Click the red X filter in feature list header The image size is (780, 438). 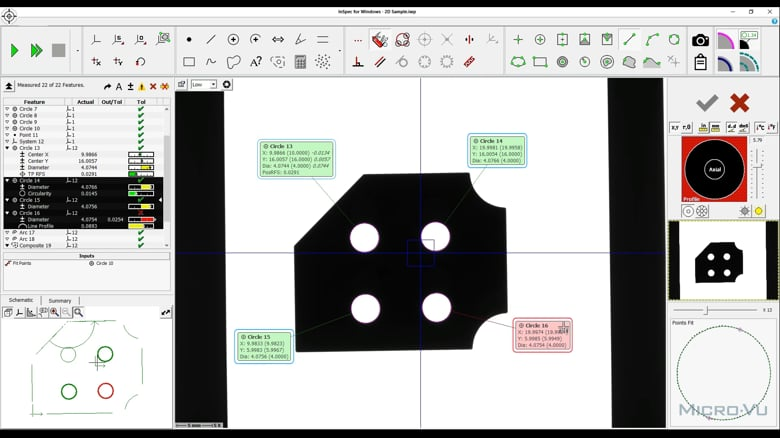pyautogui.click(x=153, y=87)
